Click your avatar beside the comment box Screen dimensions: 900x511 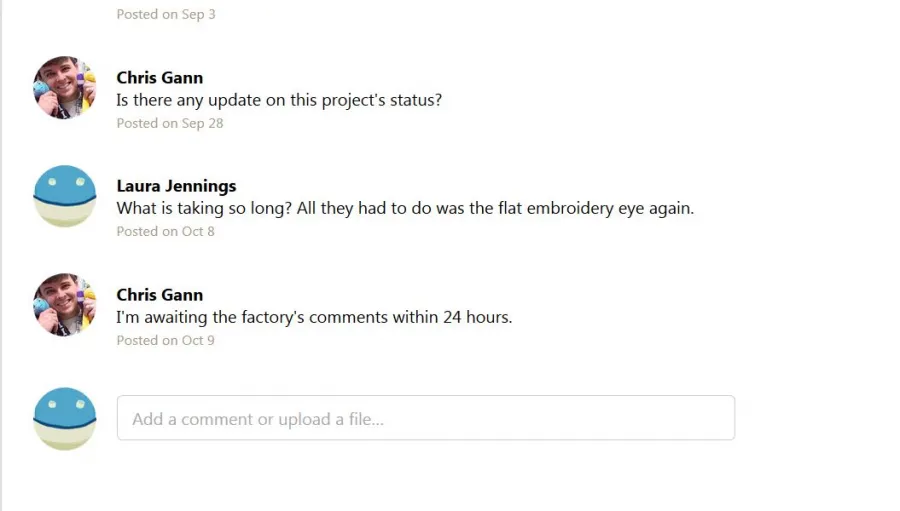[65, 418]
